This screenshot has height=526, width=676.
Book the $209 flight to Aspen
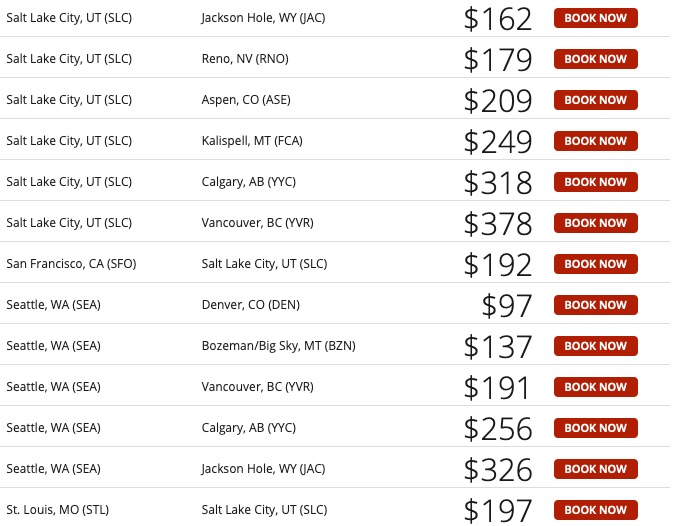(595, 100)
